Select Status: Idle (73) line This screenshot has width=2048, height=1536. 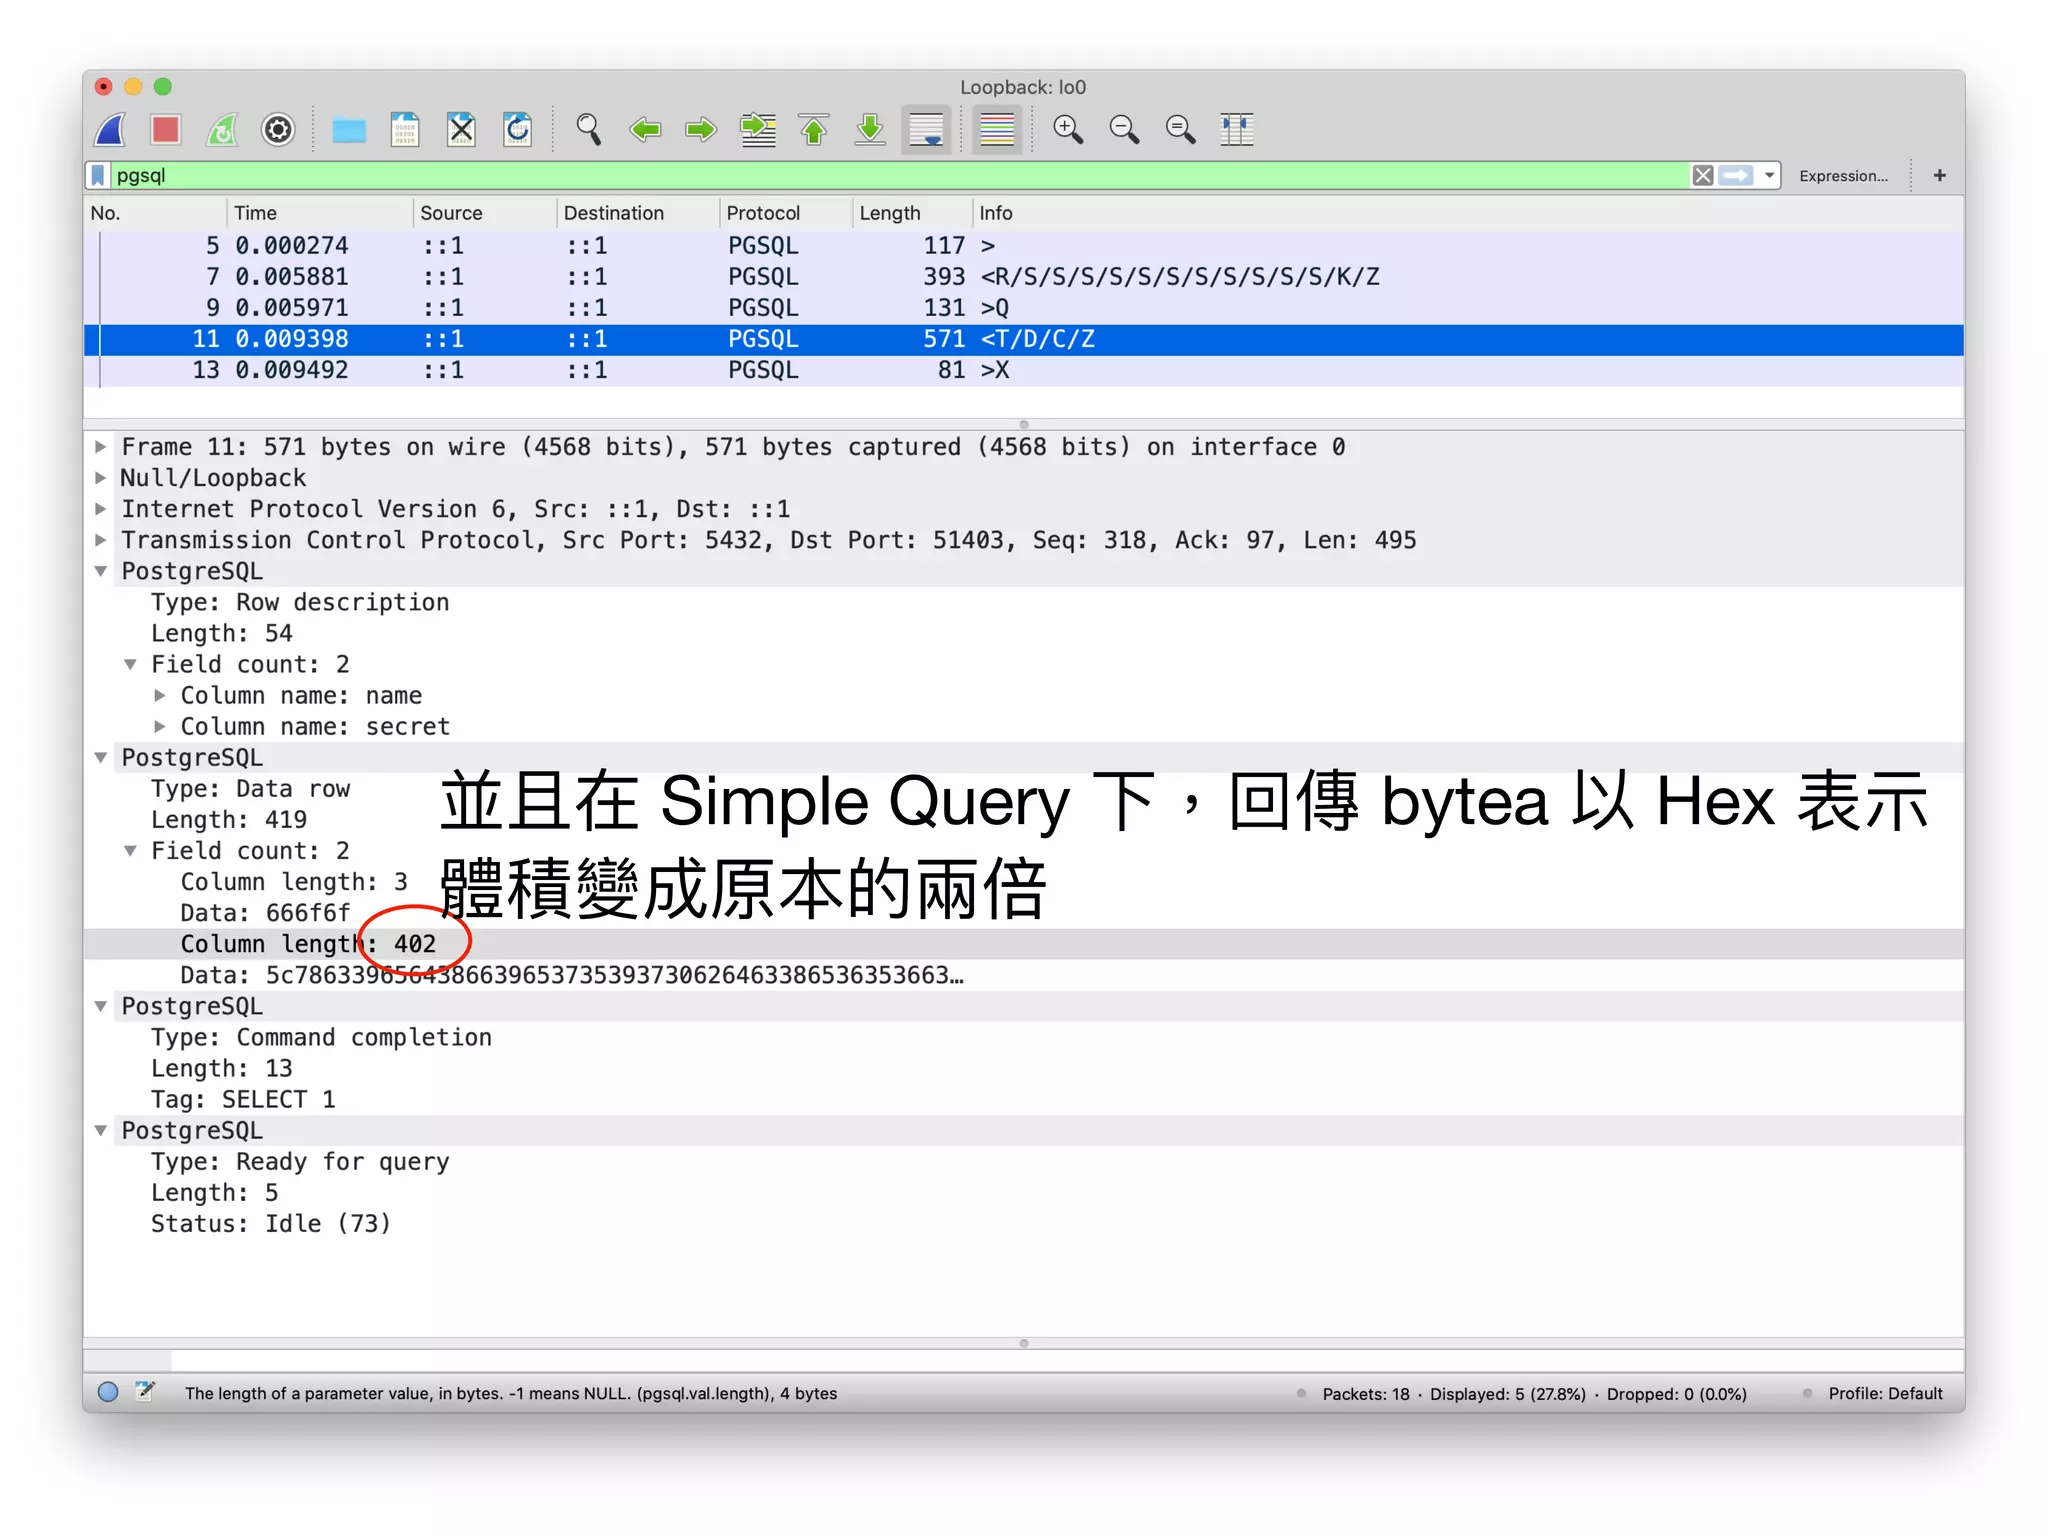click(x=271, y=1223)
